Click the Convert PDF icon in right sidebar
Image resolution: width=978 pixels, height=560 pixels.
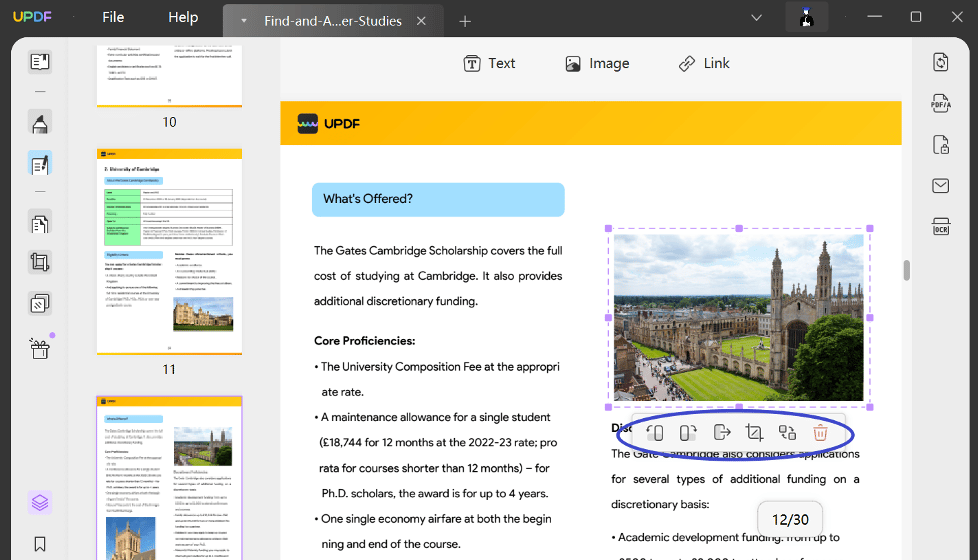coord(941,62)
